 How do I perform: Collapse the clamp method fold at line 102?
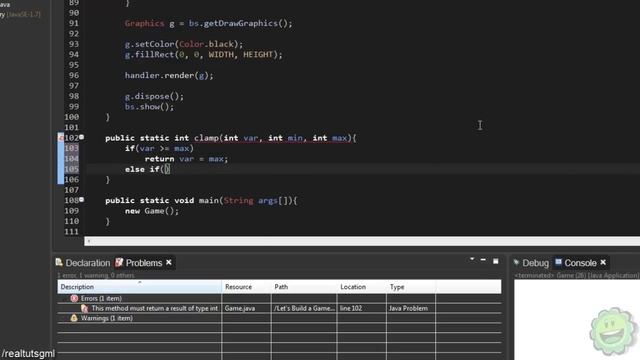82,137
